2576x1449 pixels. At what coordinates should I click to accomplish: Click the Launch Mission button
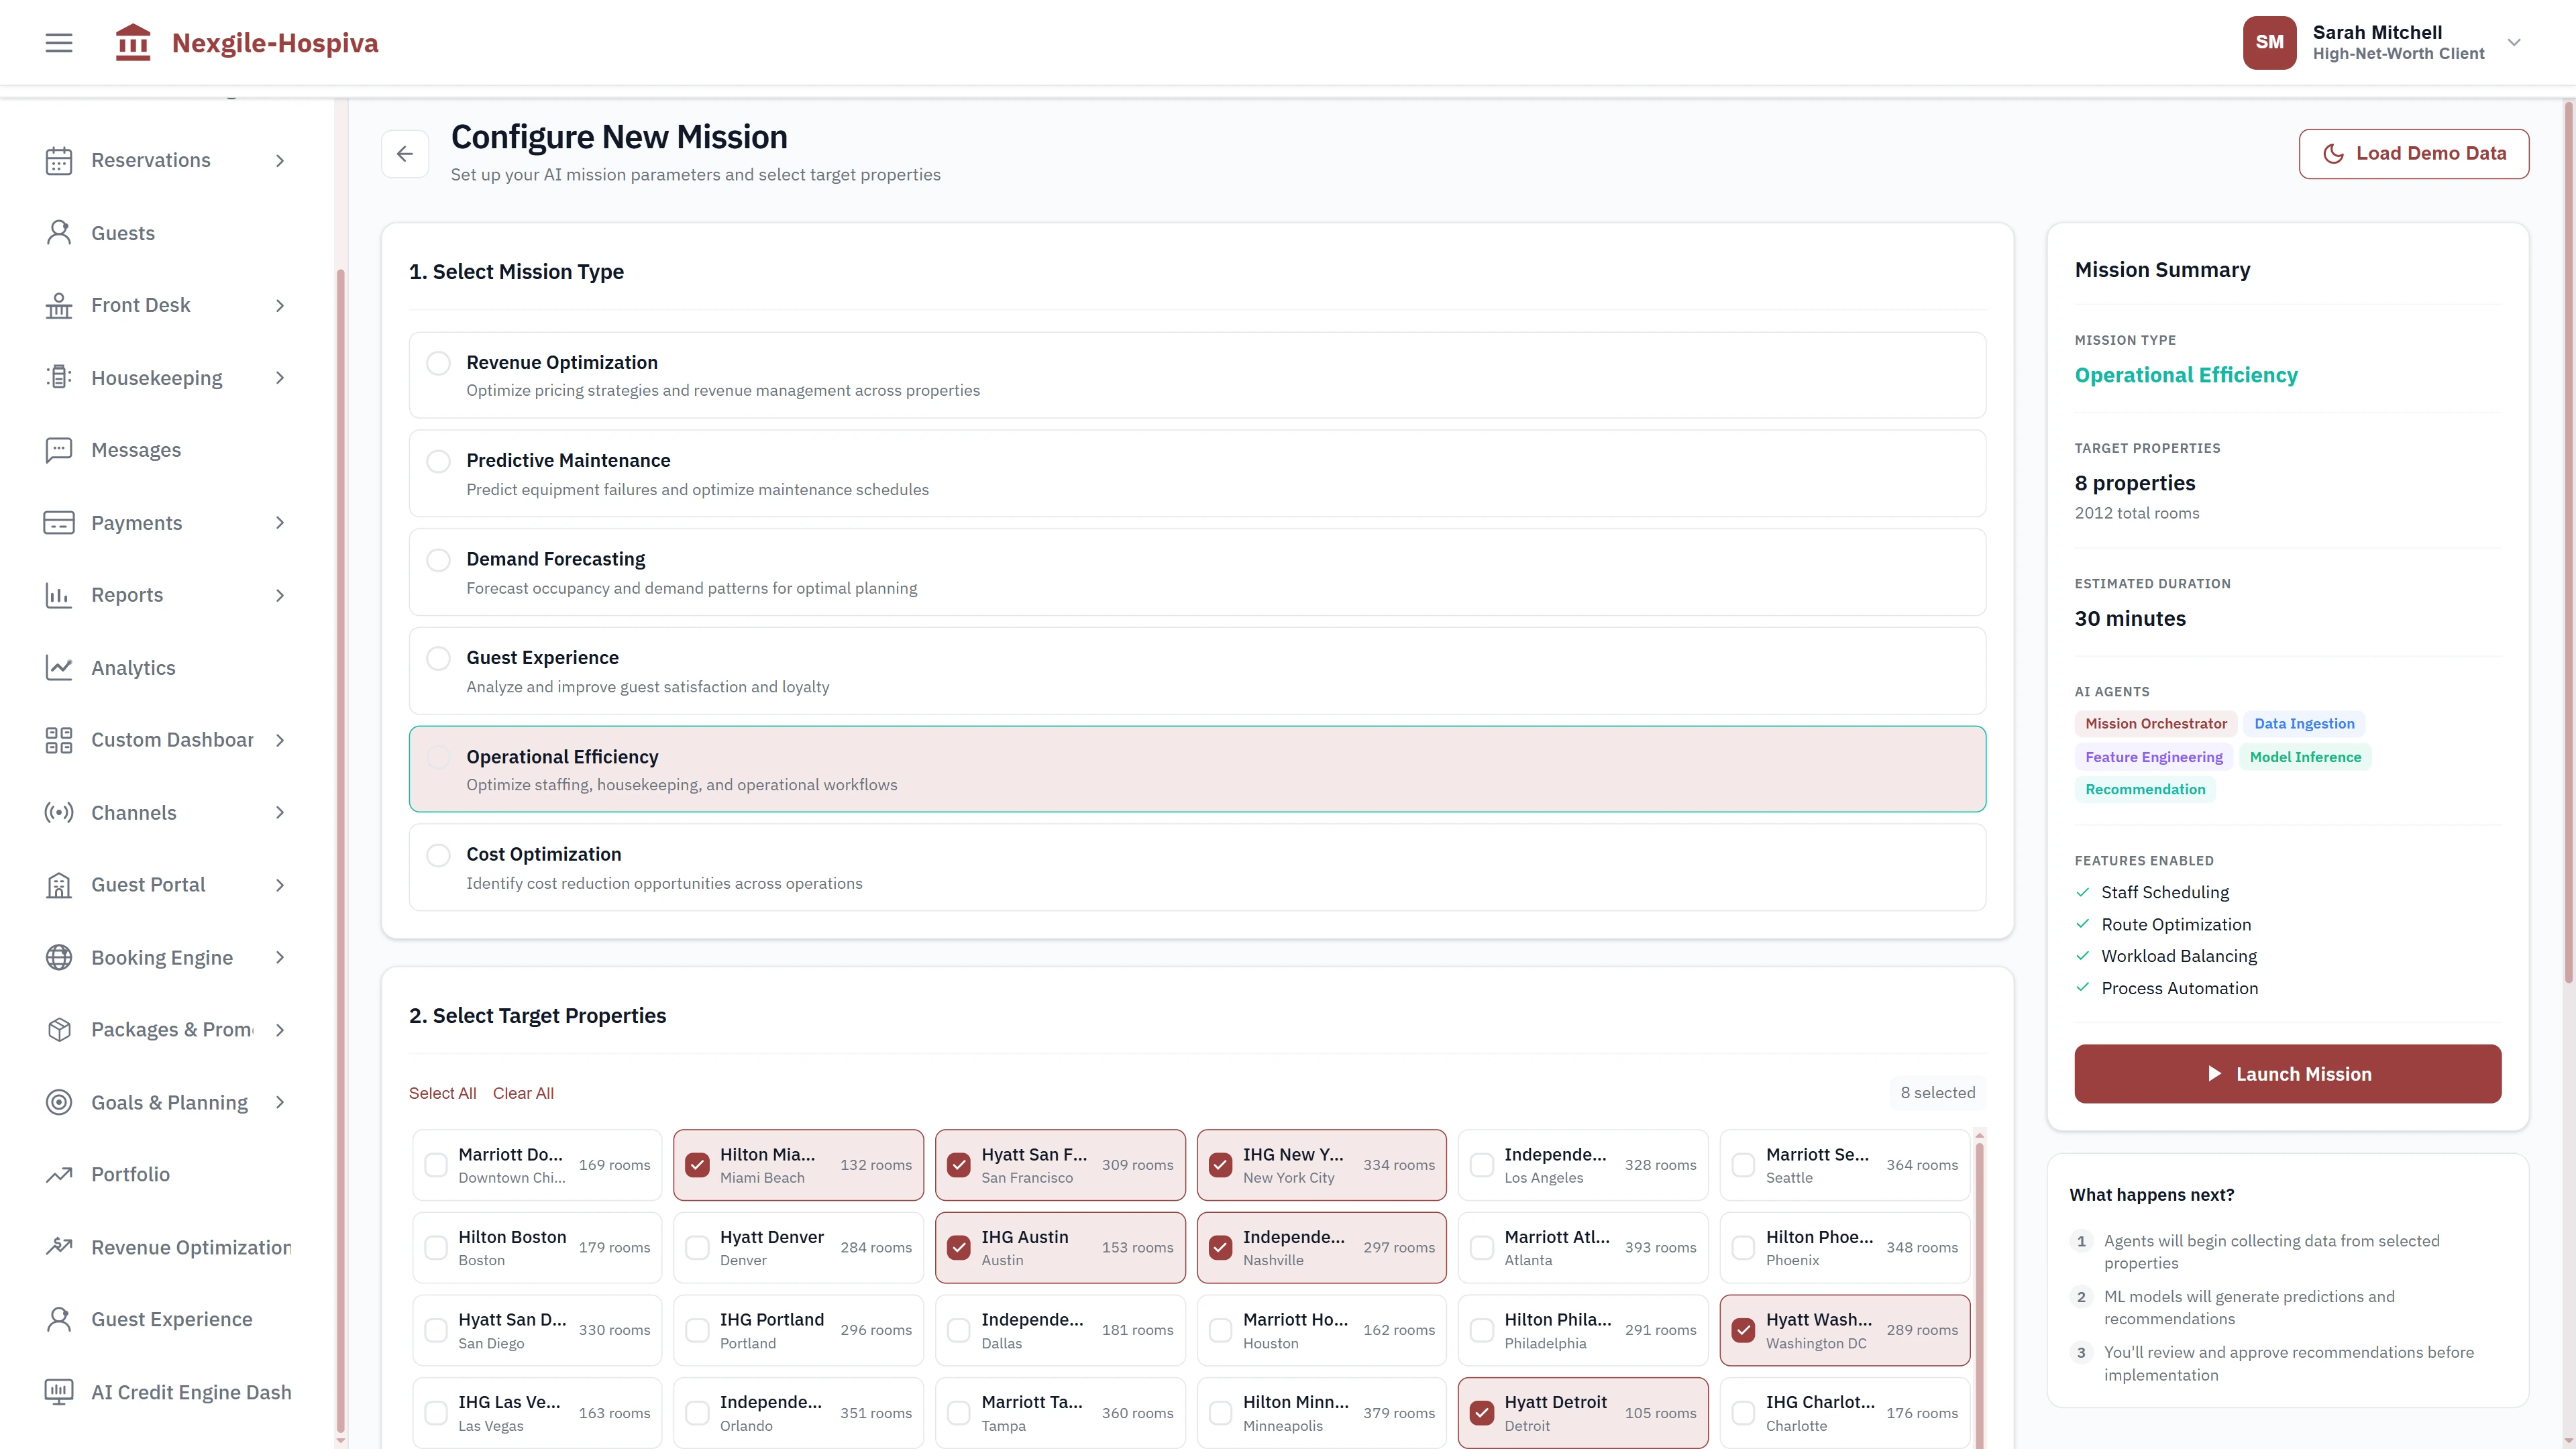[2287, 1073]
